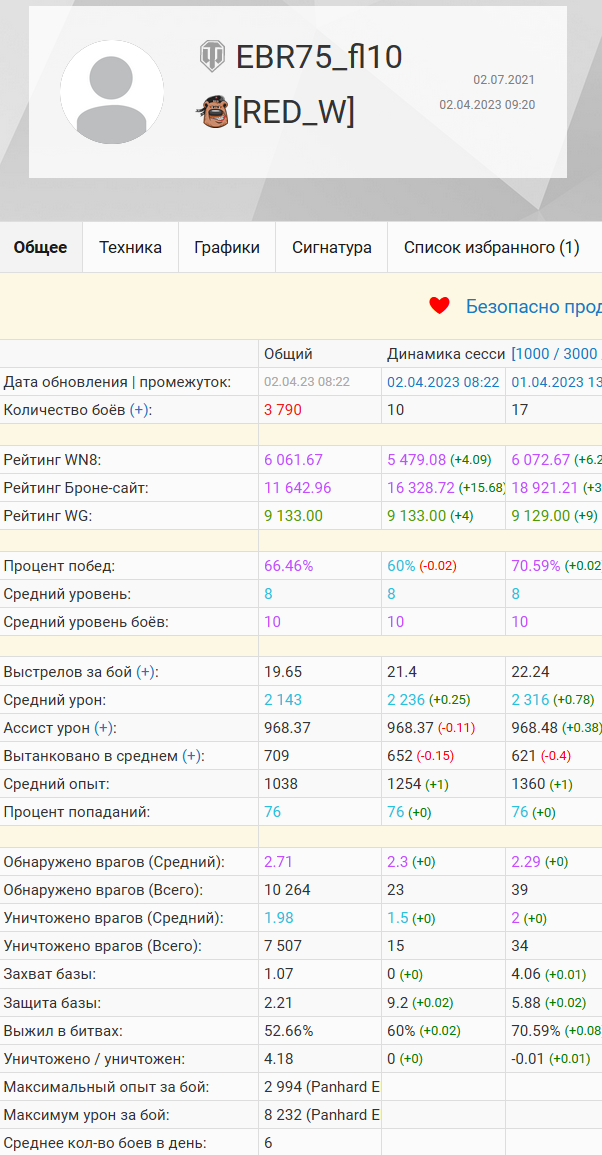Open the [RED_W] clan name link
Image resolution: width=602 pixels, height=1155 pixels.
(294, 112)
